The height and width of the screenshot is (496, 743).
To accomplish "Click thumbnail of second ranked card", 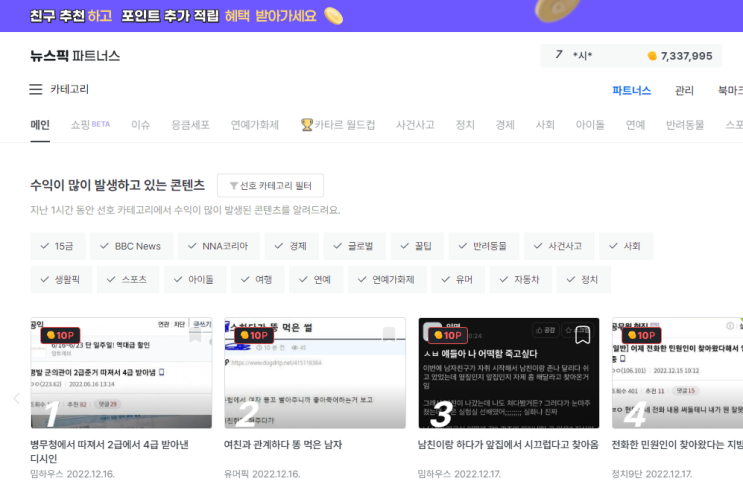I will click(315, 373).
